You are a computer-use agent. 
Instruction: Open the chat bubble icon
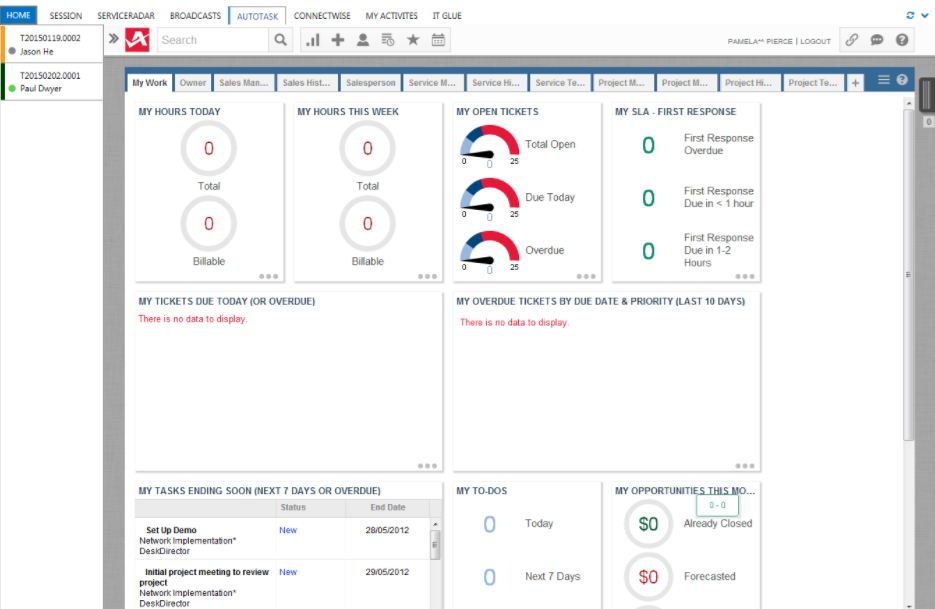pos(877,40)
